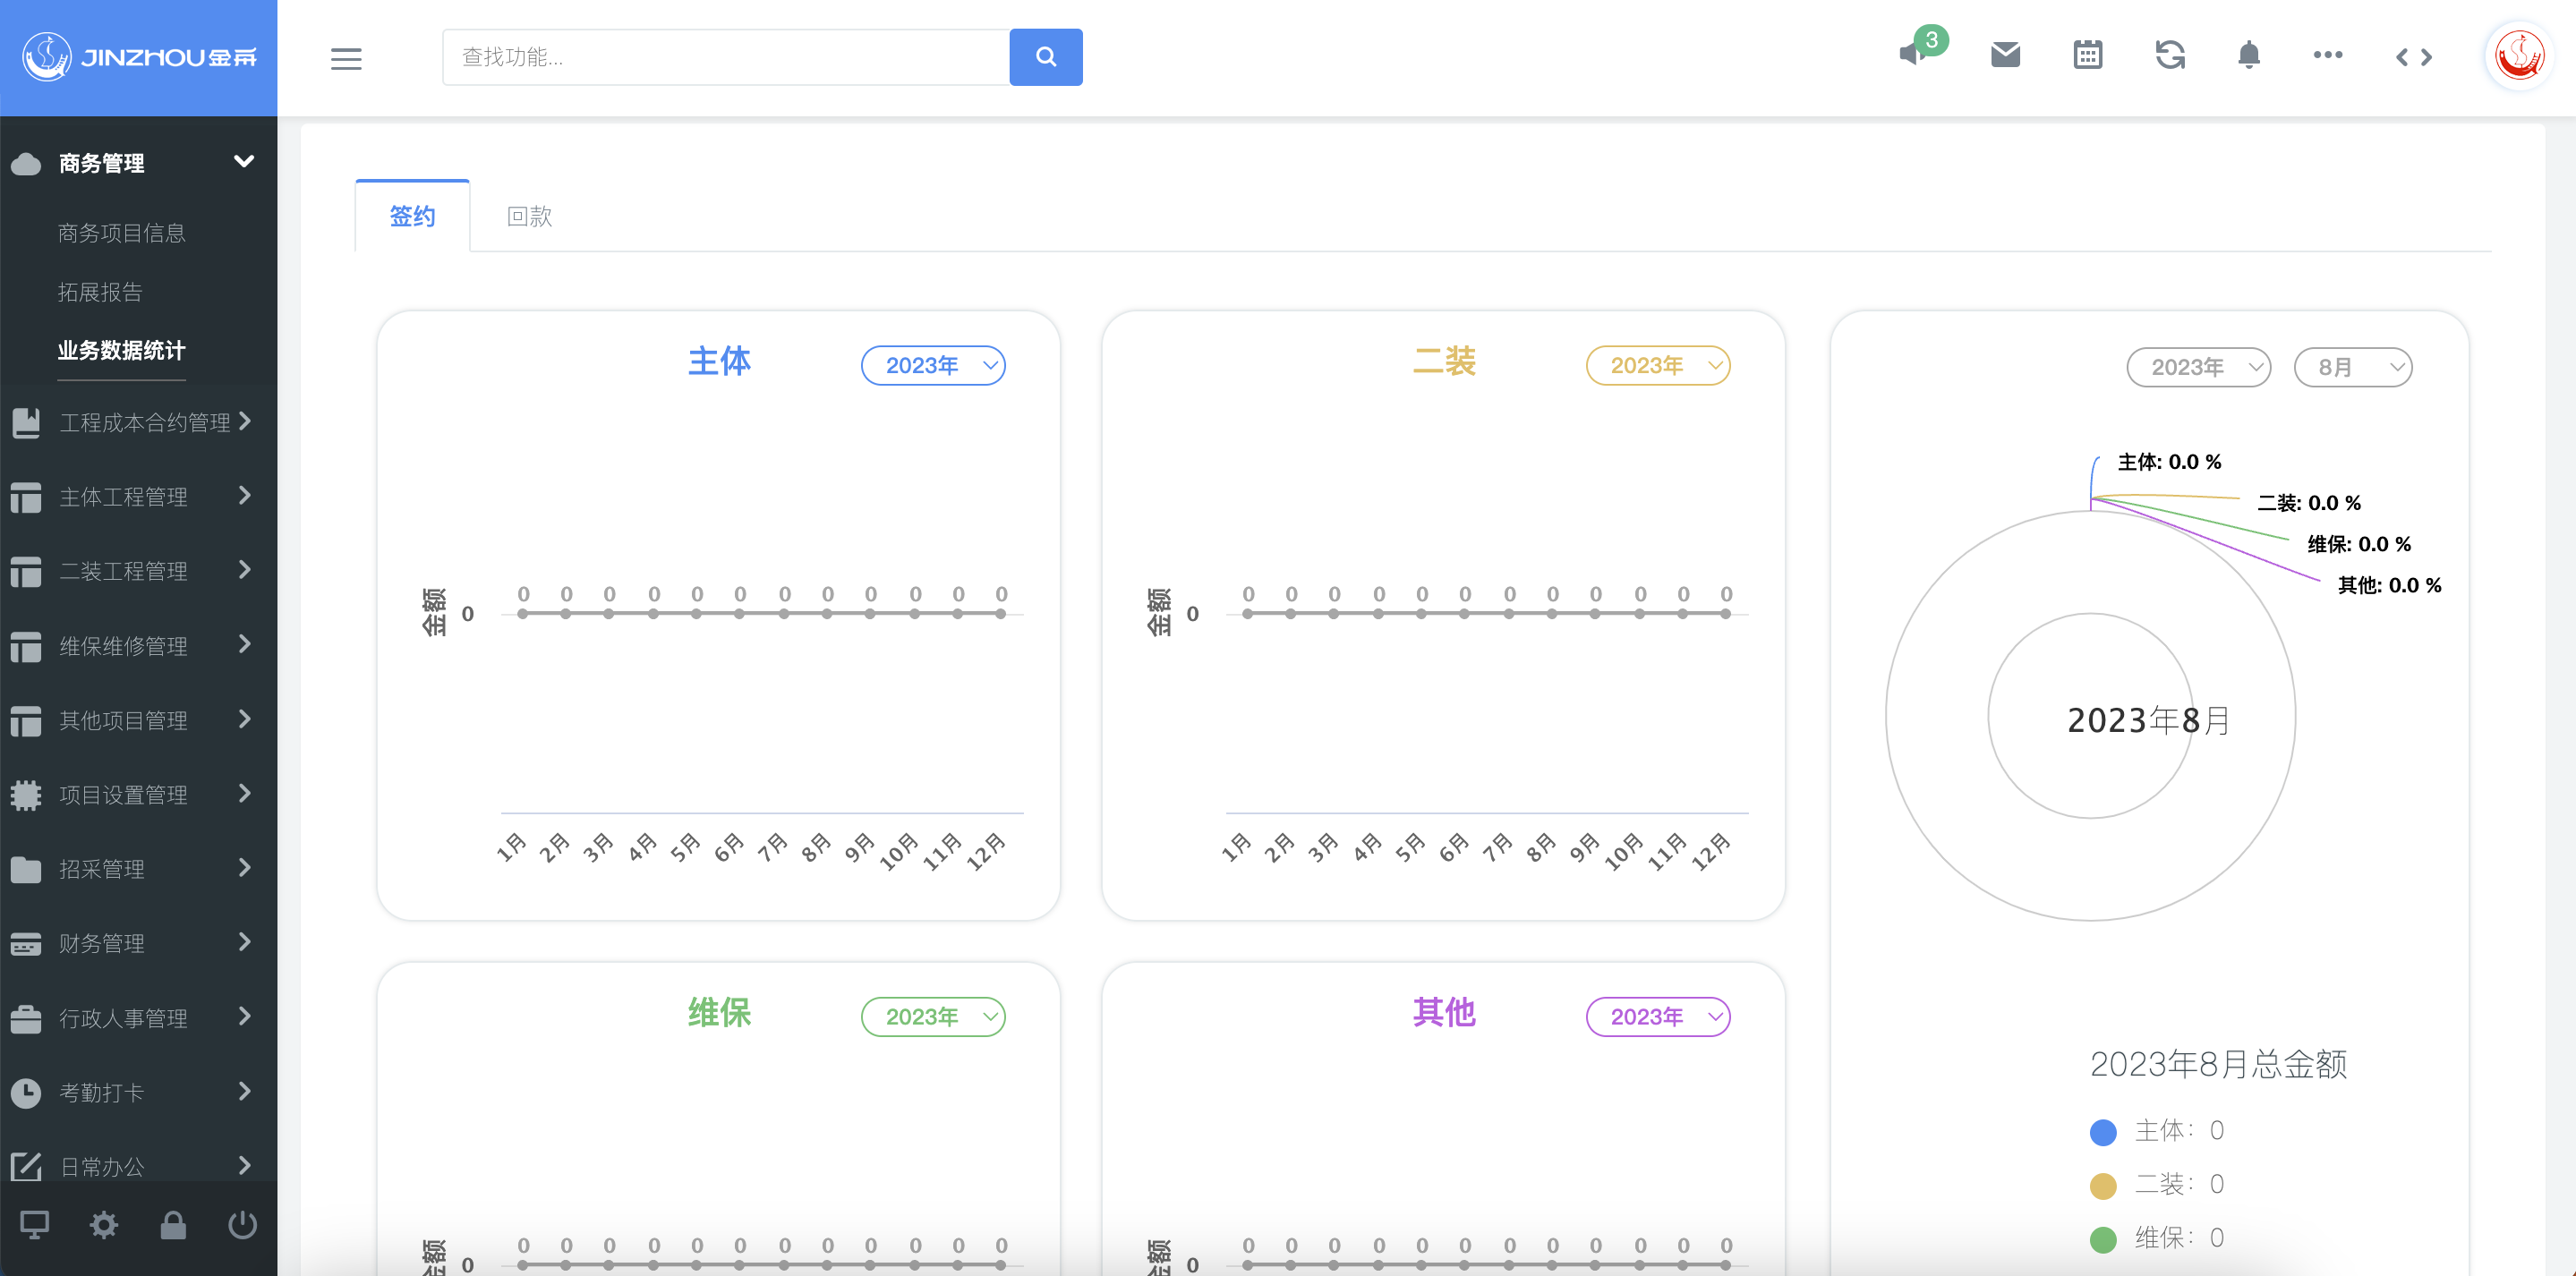Open 商务项目信息 sidebar link

[x=121, y=233]
